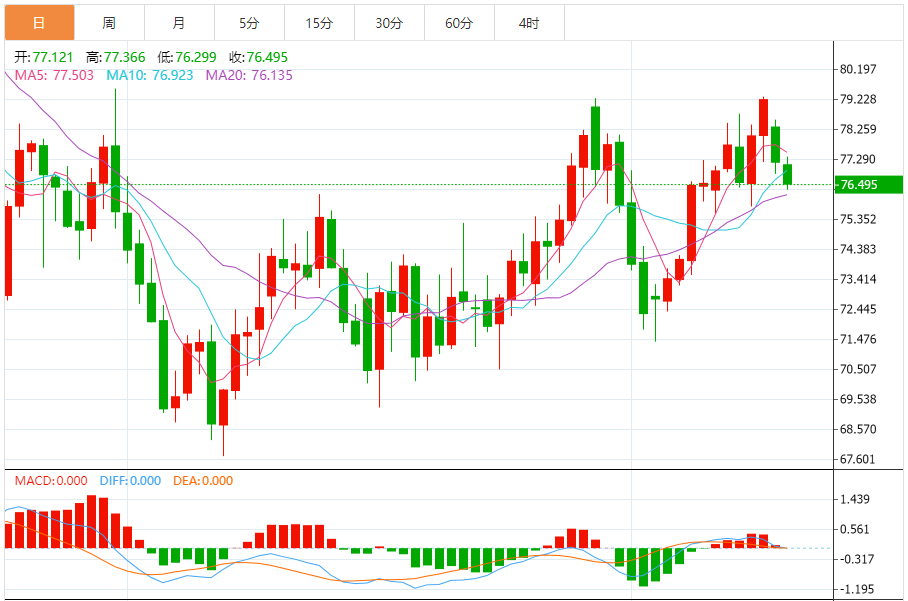Select the 60分 timeframe tab

point(459,23)
